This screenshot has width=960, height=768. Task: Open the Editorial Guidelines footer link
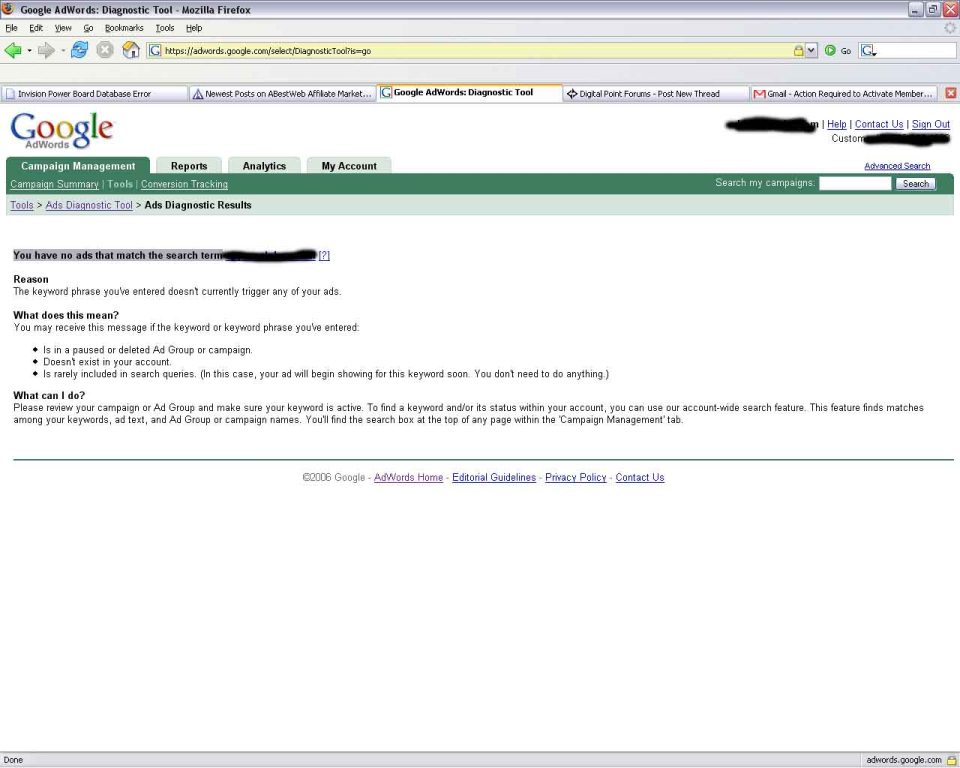pyautogui.click(x=494, y=478)
